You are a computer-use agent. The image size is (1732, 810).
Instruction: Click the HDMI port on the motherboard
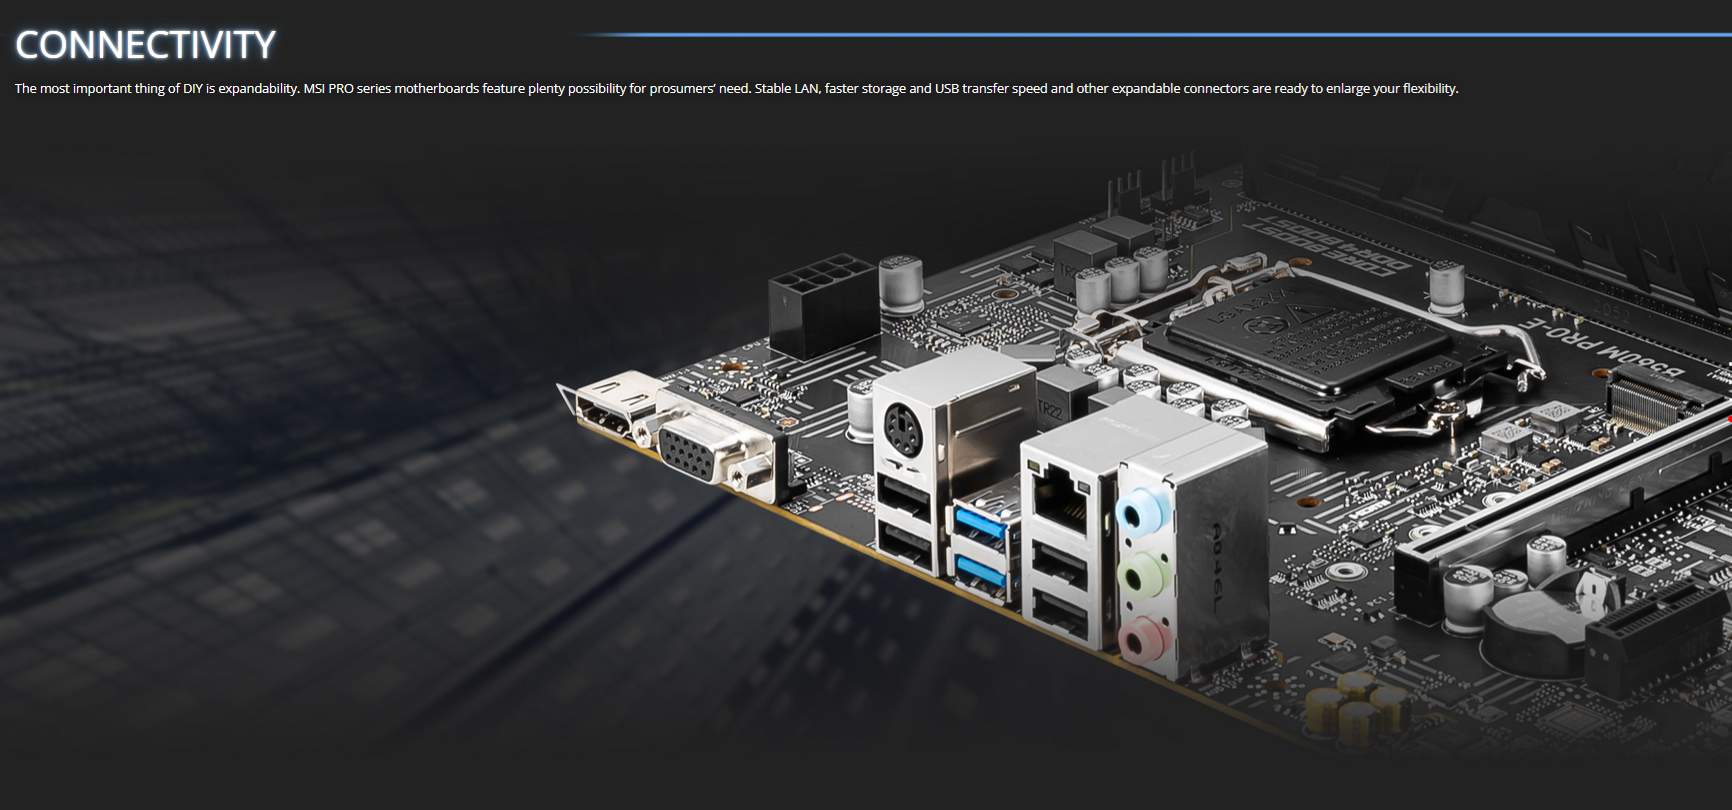click(x=604, y=410)
